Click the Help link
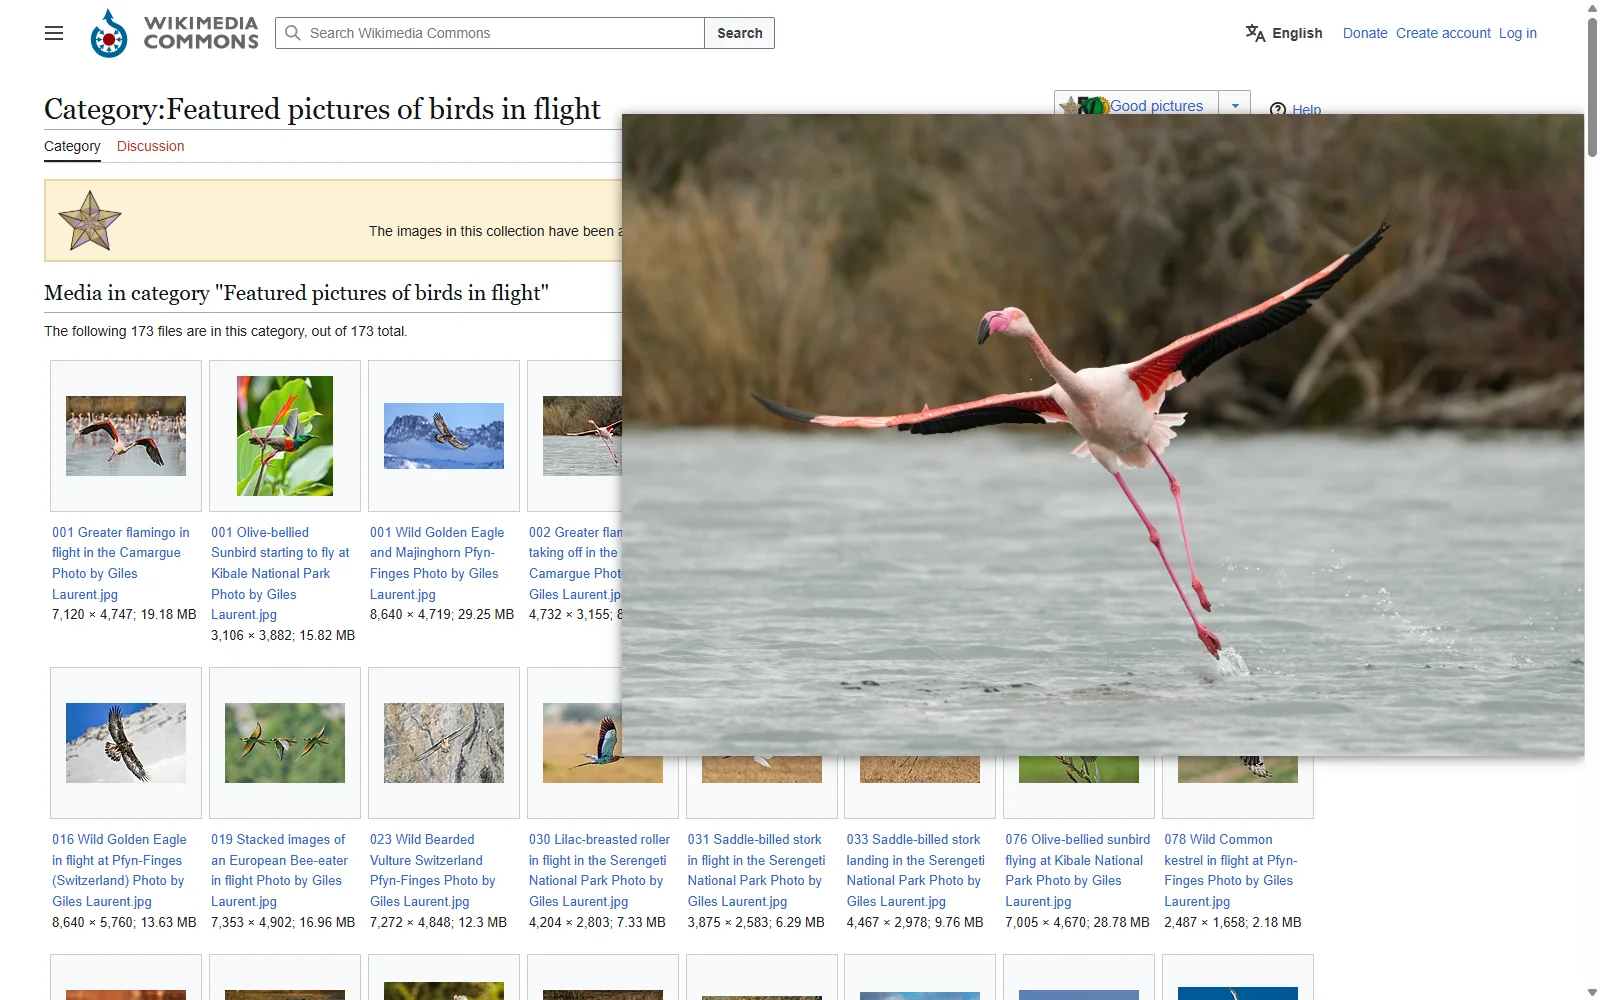Image resolution: width=1600 pixels, height=1000 pixels. 1306,108
